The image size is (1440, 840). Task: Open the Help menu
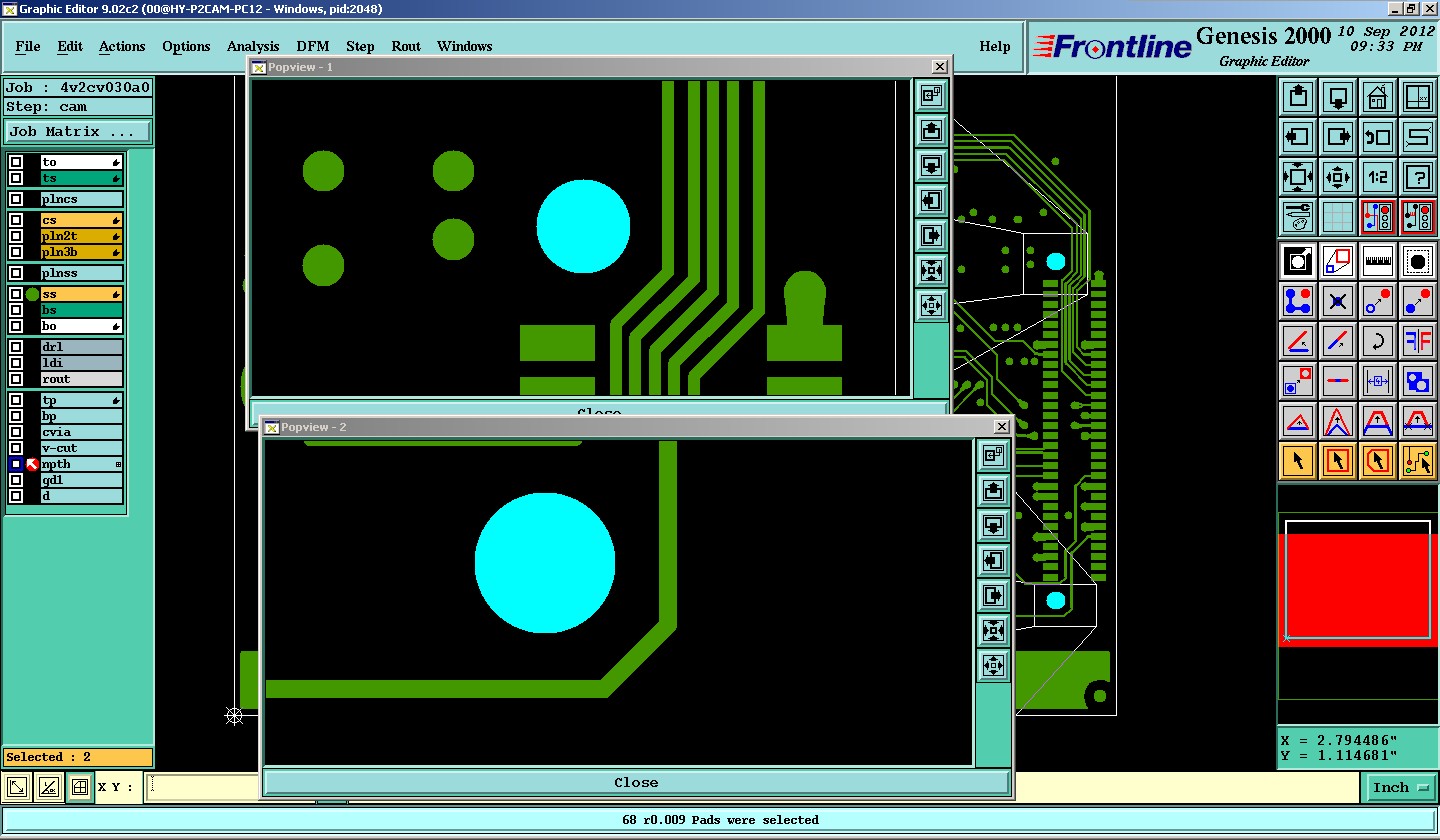point(994,46)
